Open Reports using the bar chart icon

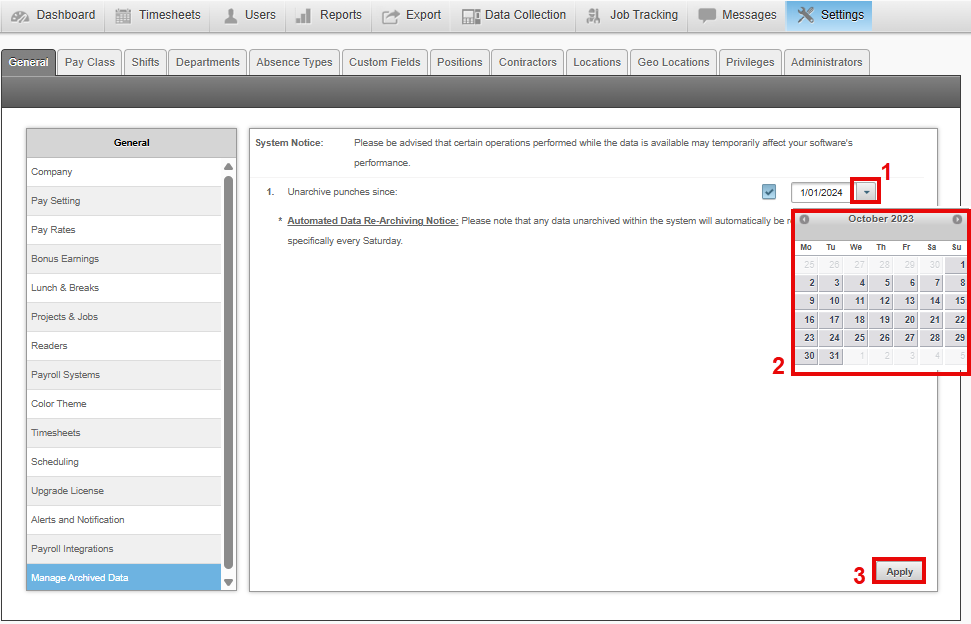[304, 15]
